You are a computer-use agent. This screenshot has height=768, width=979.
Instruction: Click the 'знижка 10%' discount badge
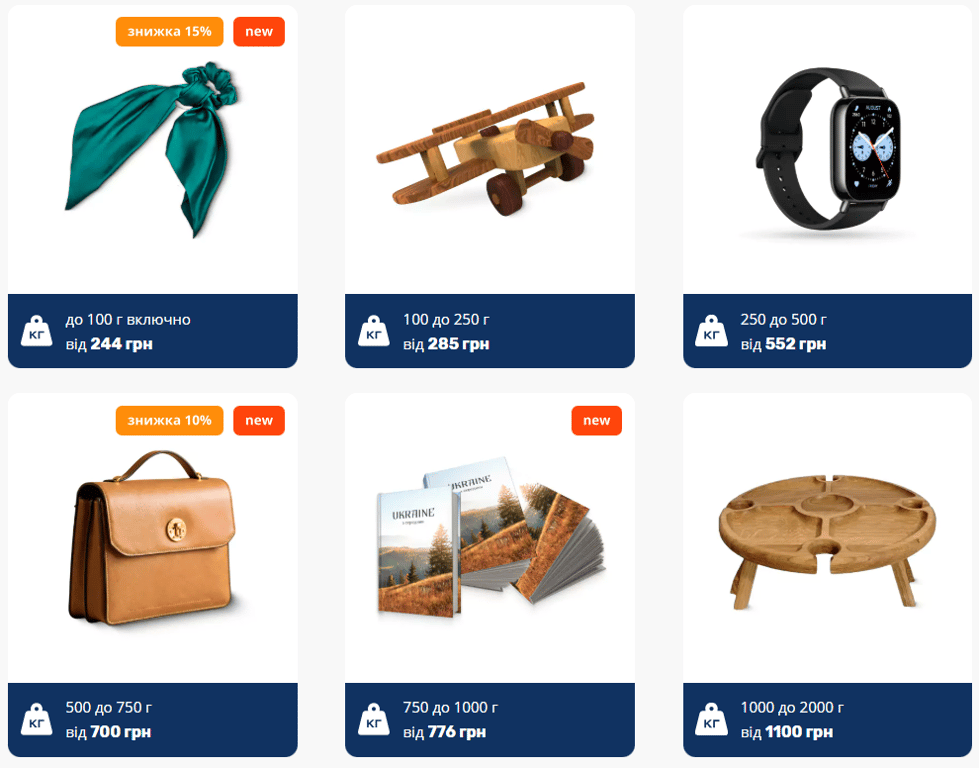[169, 421]
